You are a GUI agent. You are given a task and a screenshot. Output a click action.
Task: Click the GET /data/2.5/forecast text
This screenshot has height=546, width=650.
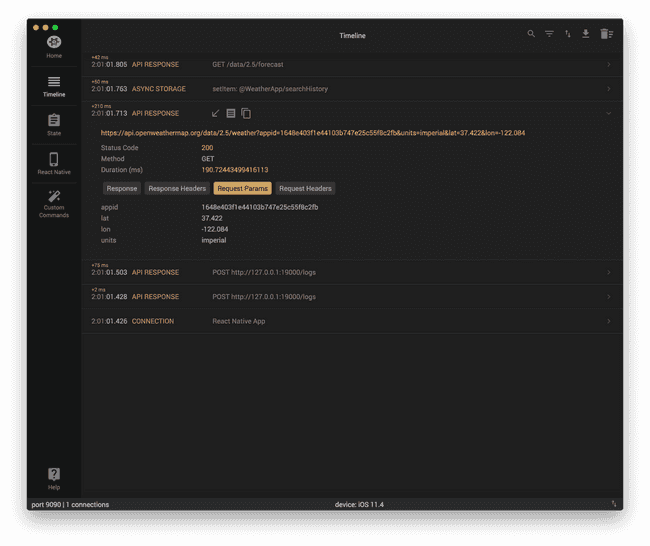pos(248,64)
